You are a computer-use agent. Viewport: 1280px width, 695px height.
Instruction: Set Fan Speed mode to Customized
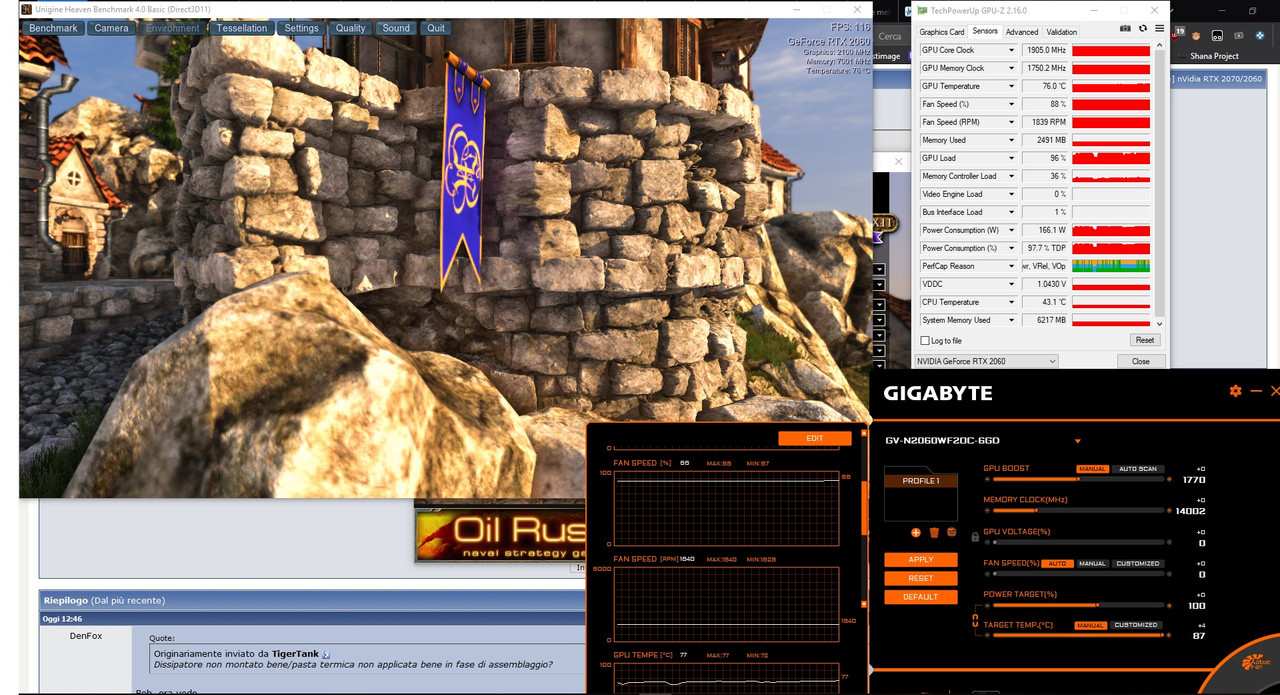pyautogui.click(x=1138, y=563)
